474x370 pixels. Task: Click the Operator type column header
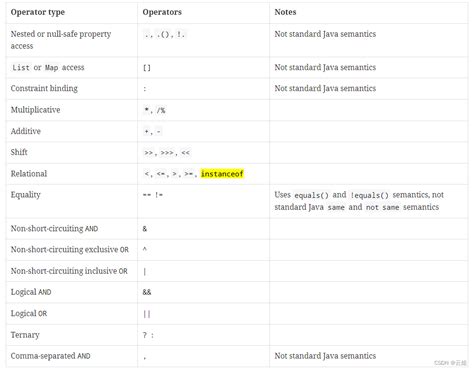click(38, 12)
